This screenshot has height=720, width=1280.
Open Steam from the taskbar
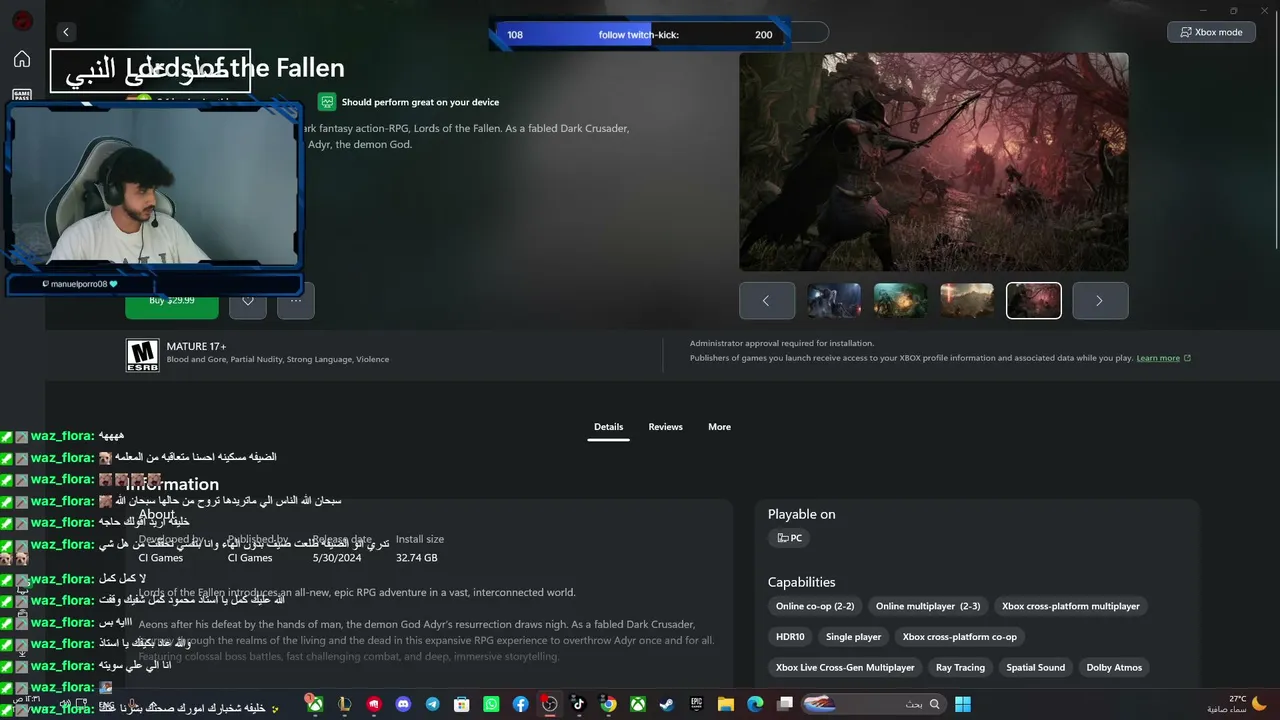pyautogui.click(x=666, y=704)
